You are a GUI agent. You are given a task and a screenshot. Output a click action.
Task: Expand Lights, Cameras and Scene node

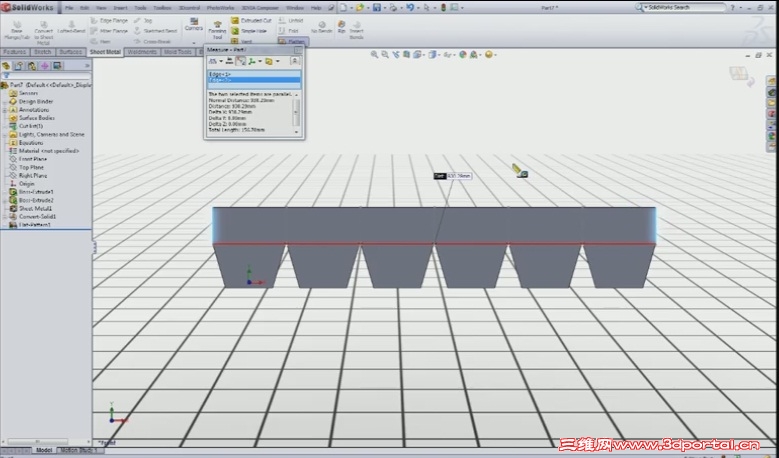[5, 135]
